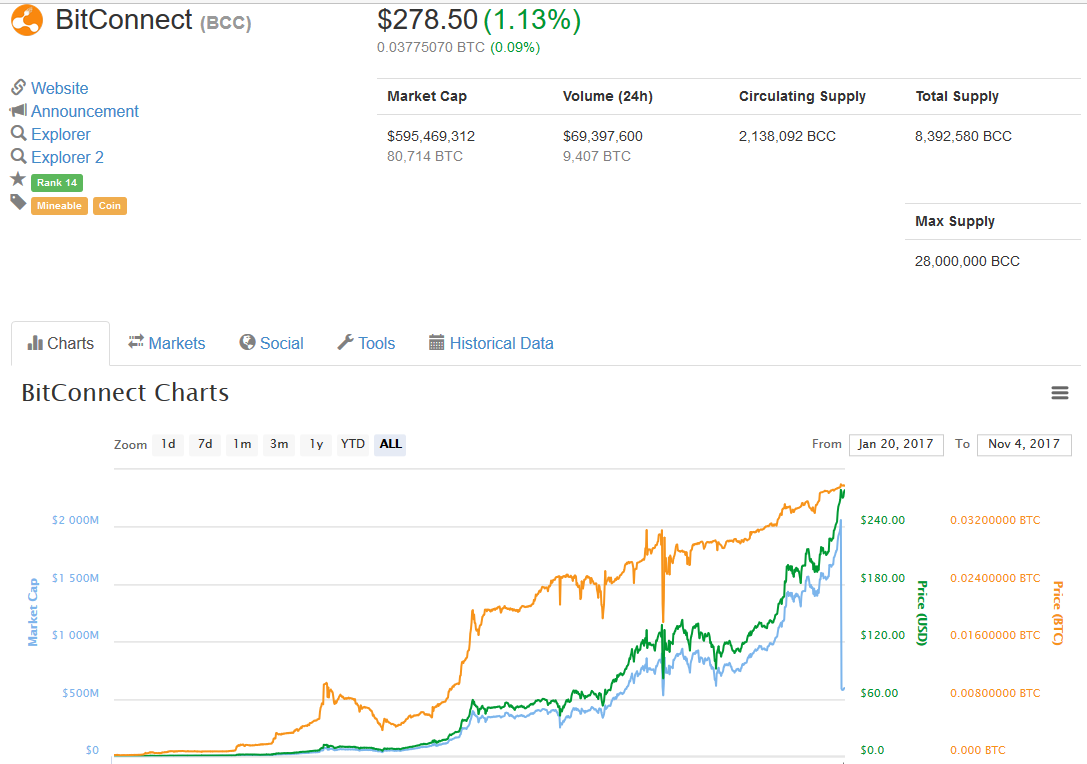Open the Explorer link
This screenshot has width=1087, height=764.
(x=61, y=134)
